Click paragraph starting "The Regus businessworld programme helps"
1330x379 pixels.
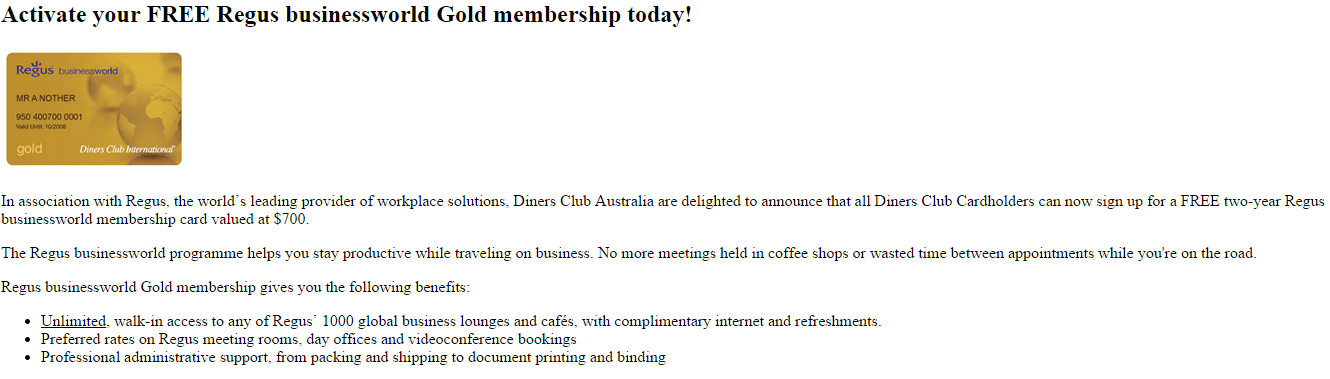(629, 254)
